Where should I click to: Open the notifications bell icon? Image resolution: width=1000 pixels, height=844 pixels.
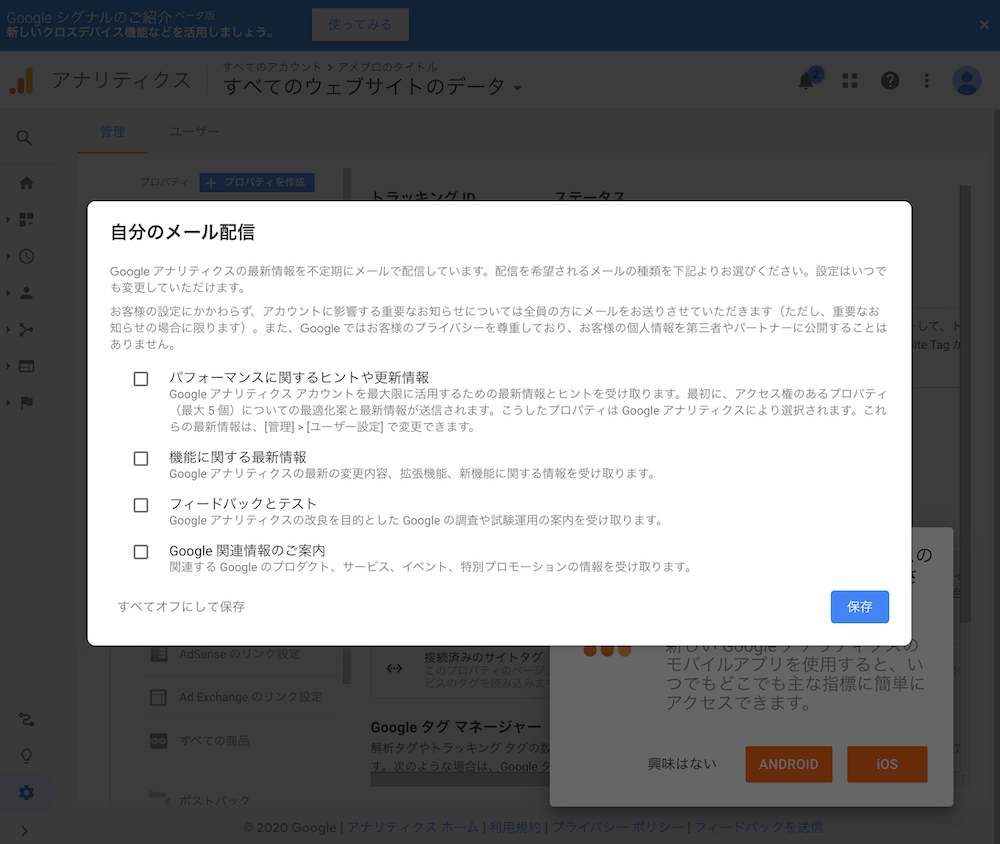806,80
